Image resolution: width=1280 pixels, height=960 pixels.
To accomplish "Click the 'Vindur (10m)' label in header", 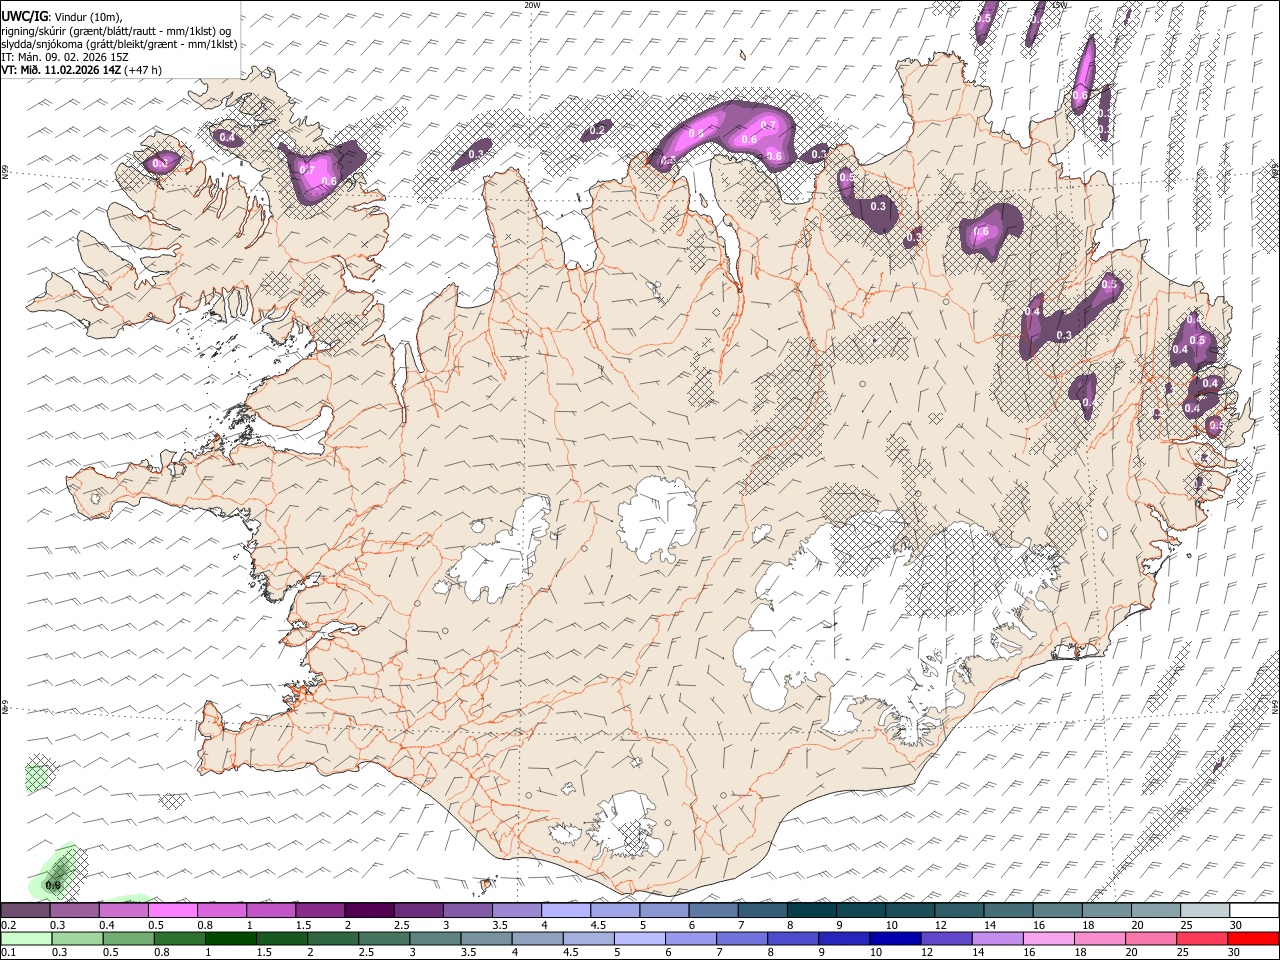I will coord(88,17).
